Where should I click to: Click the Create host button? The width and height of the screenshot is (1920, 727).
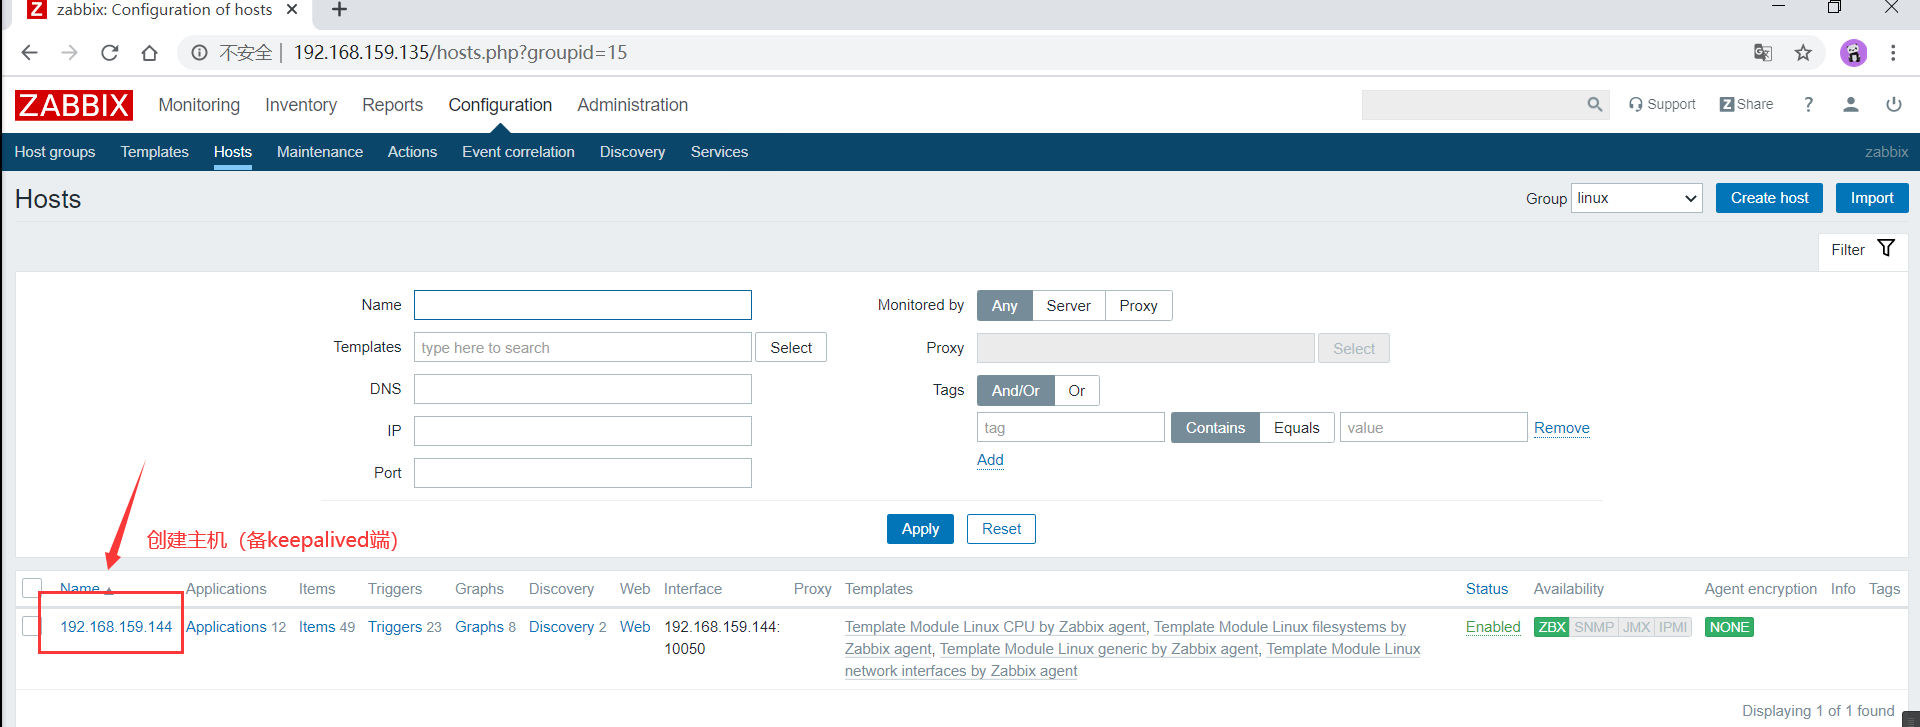(1769, 198)
